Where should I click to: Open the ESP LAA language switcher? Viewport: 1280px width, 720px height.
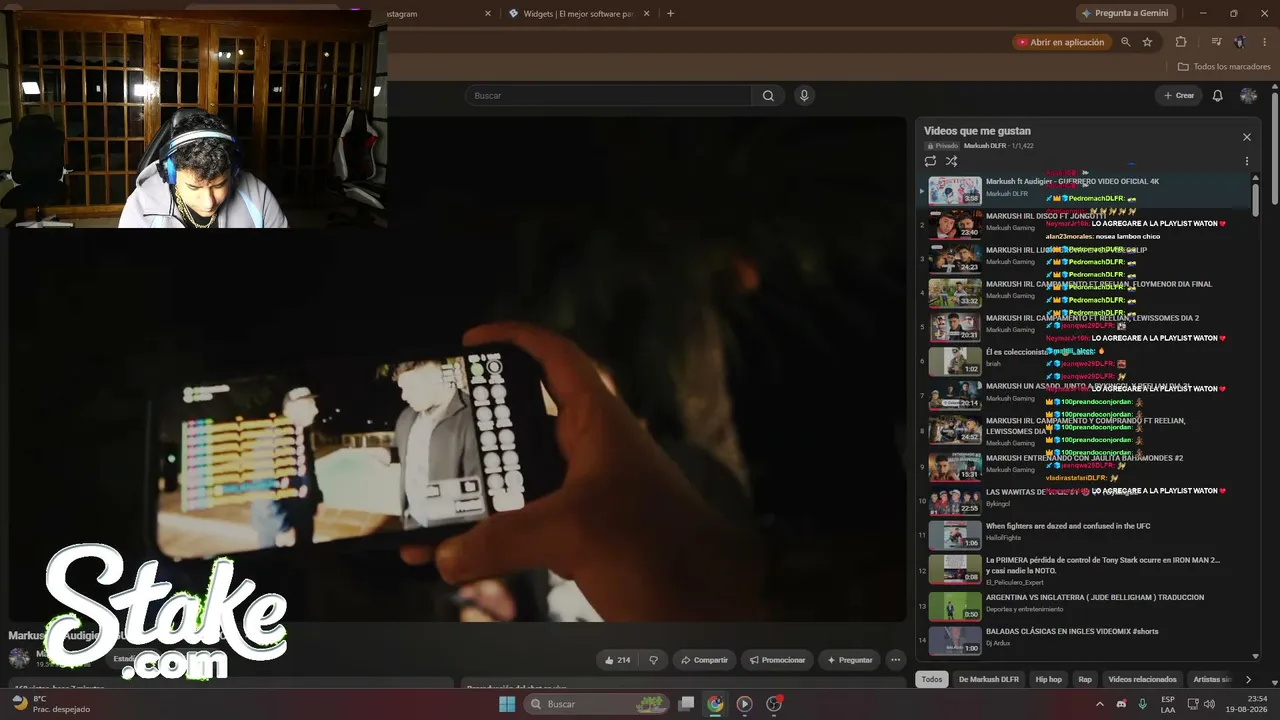click(1168, 704)
